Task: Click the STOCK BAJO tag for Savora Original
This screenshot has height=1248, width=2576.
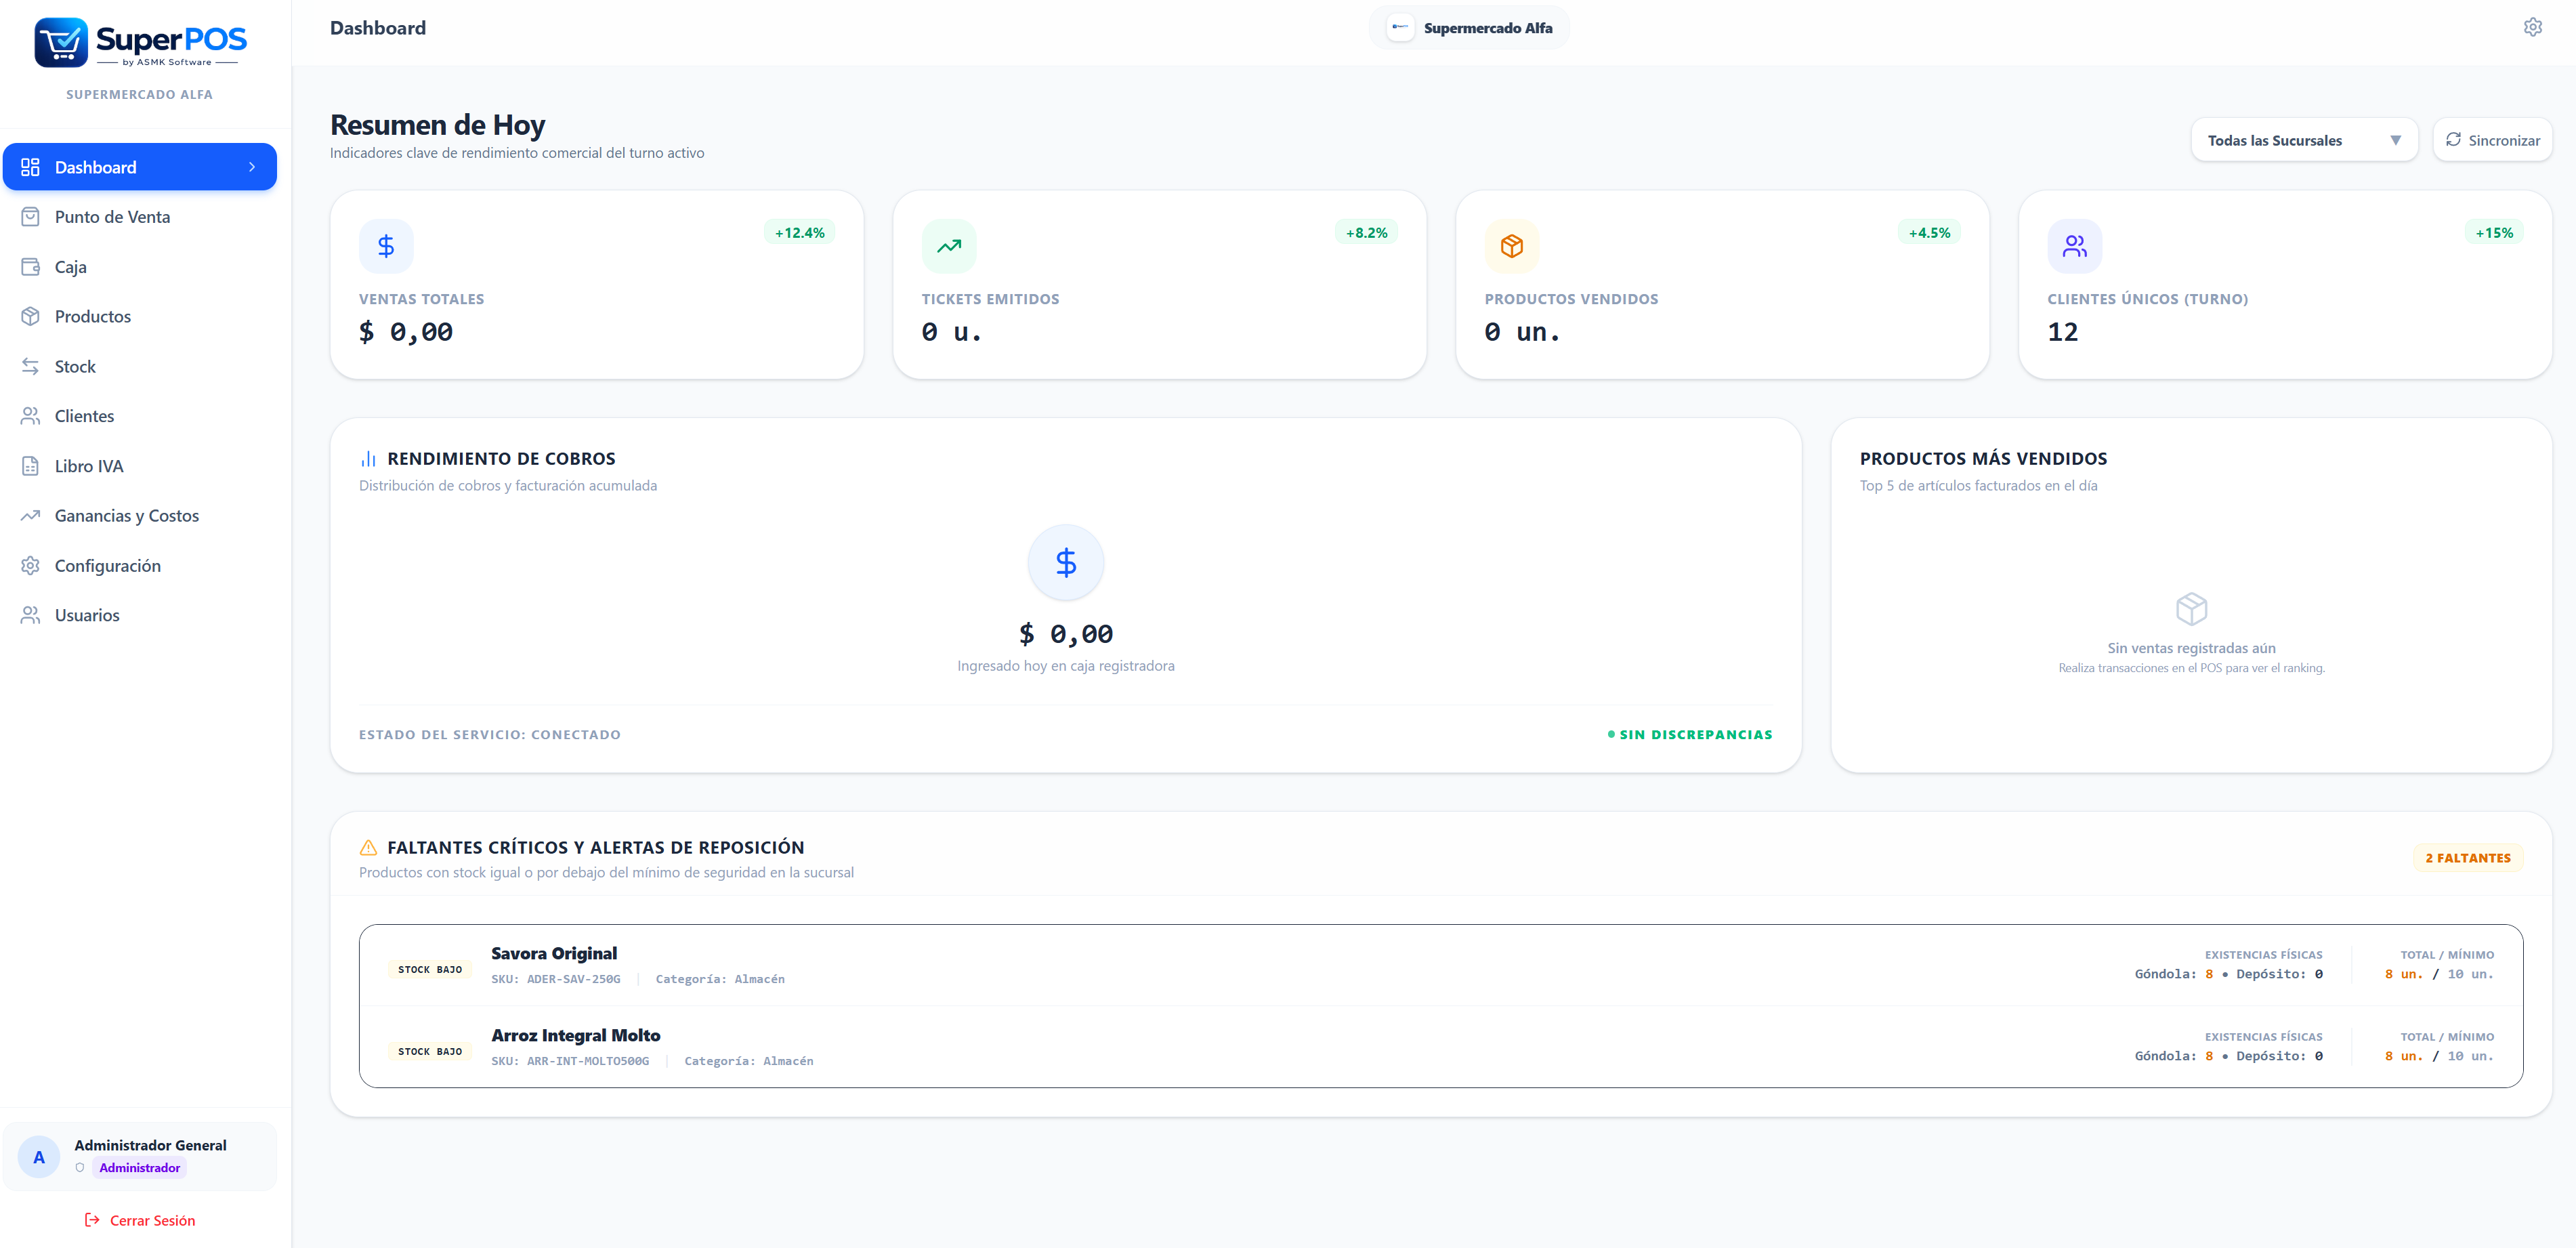Action: click(x=430, y=970)
